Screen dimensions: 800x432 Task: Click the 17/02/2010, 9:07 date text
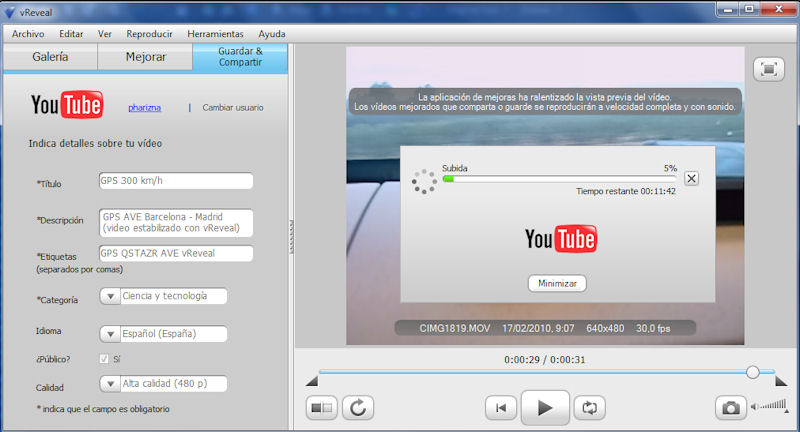pyautogui.click(x=538, y=328)
